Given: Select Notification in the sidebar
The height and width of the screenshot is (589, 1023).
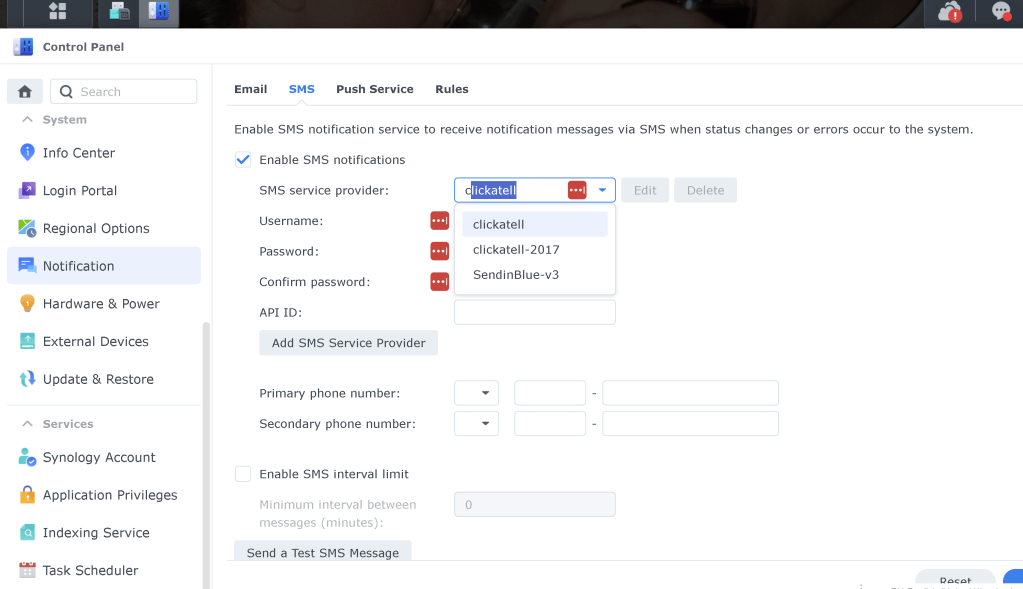Looking at the screenshot, I should (104, 265).
